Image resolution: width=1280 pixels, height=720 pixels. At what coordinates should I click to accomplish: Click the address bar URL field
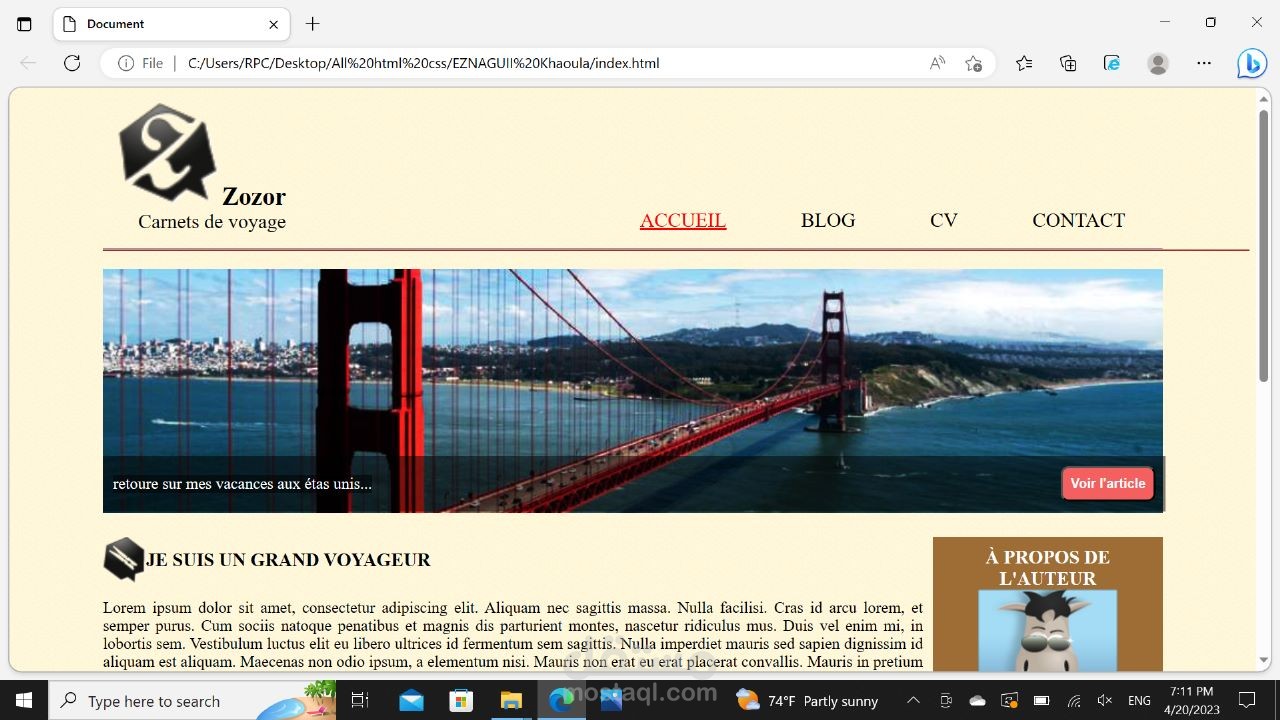pos(424,63)
